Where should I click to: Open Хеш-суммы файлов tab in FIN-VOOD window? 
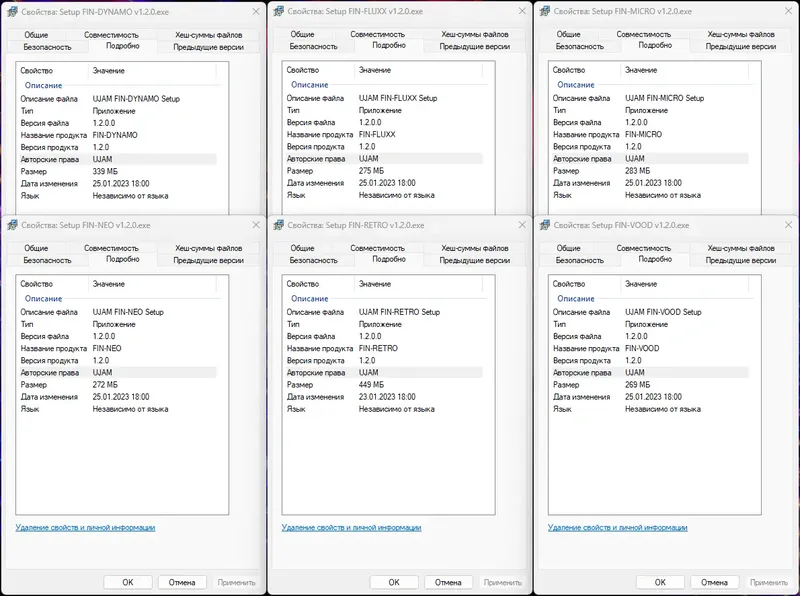[x=741, y=248]
